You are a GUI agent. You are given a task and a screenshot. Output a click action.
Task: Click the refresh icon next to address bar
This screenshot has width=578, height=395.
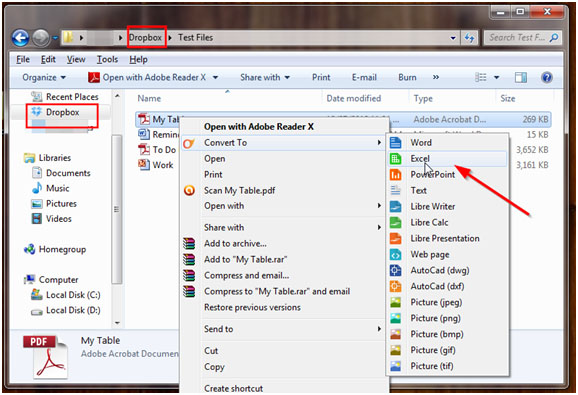[469, 38]
